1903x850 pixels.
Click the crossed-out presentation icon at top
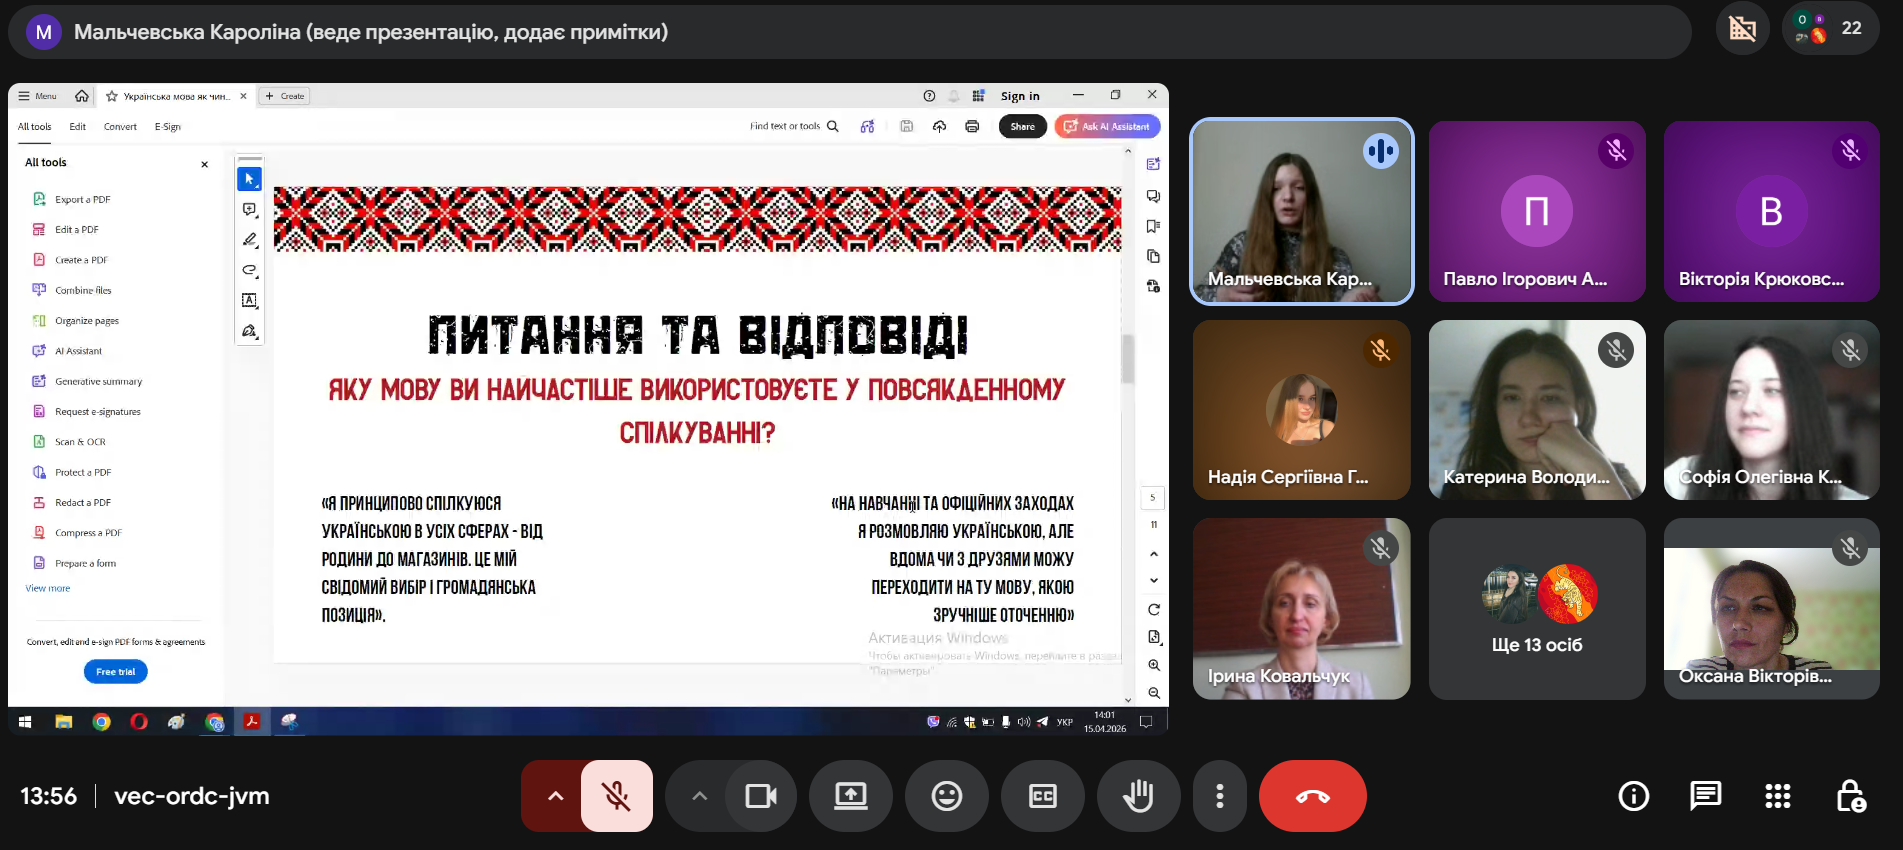[x=1742, y=28]
